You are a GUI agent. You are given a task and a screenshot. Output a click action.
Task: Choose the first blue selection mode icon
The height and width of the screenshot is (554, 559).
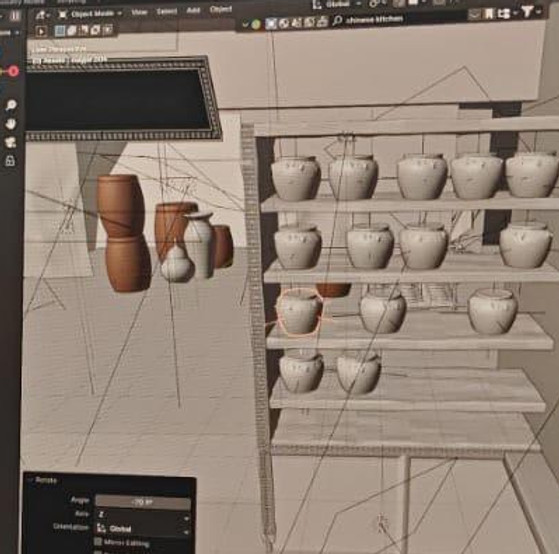60,31
